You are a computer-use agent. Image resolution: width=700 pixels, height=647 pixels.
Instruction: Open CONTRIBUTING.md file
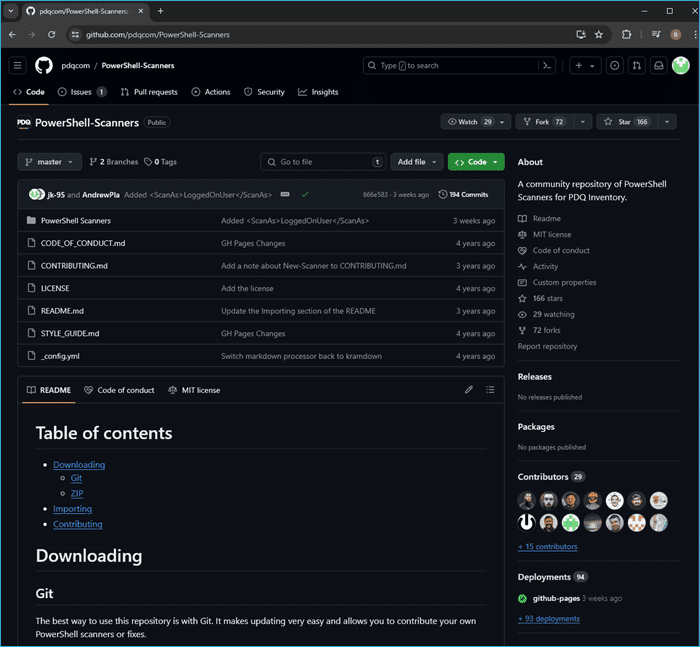74,266
